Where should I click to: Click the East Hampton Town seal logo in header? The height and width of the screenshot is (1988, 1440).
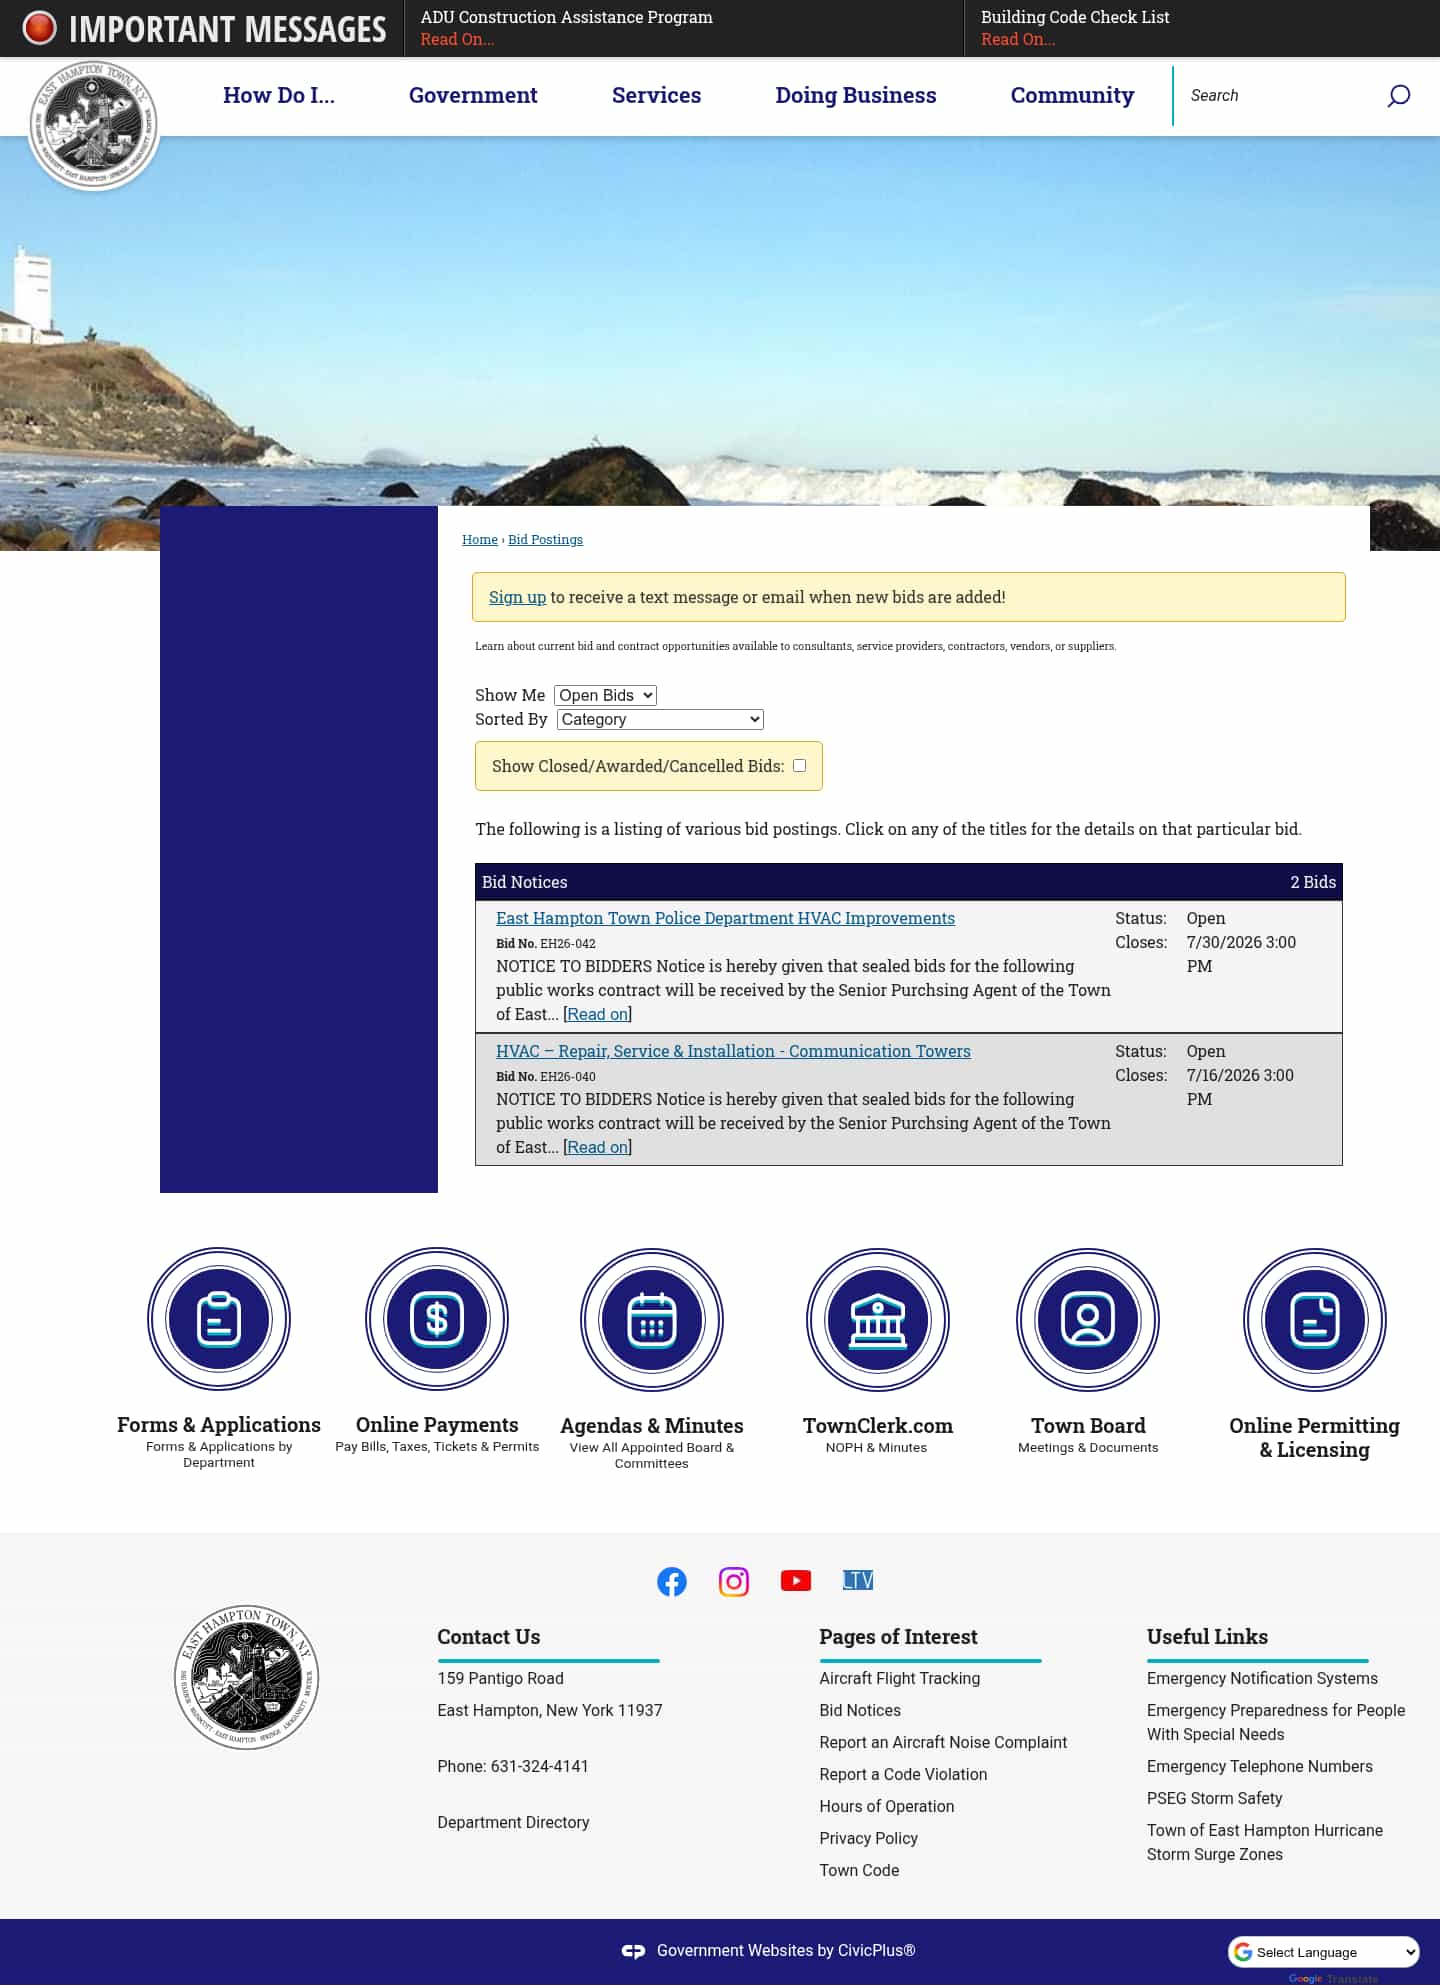(x=94, y=125)
